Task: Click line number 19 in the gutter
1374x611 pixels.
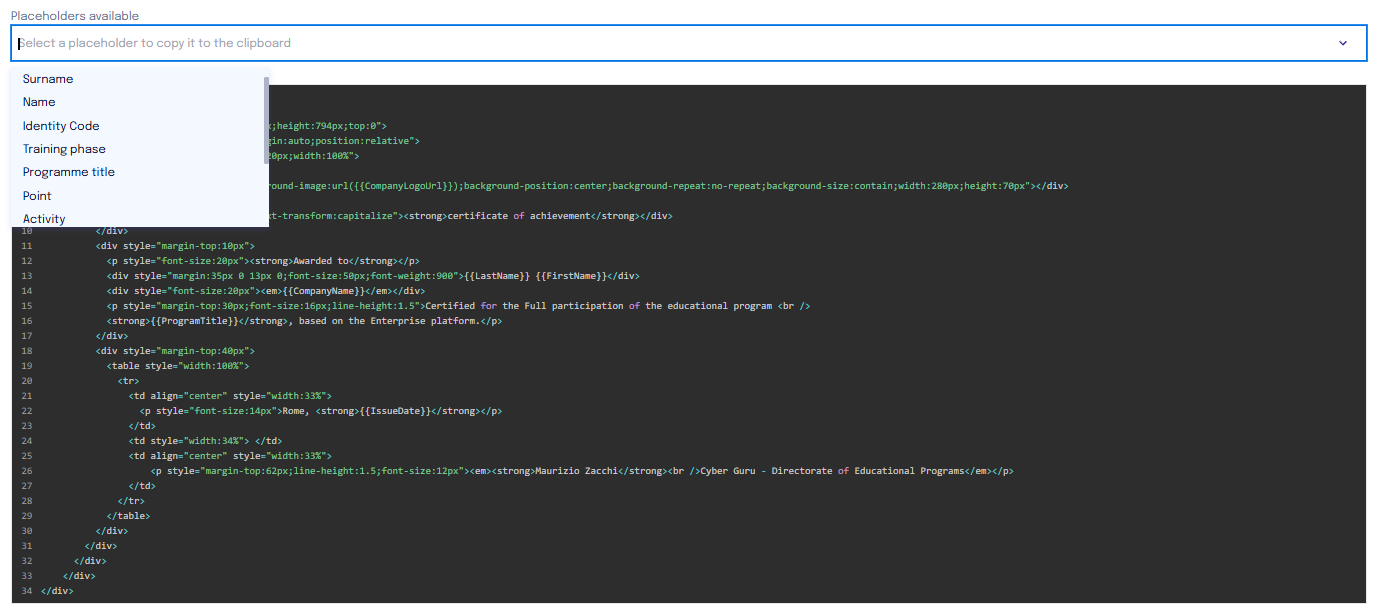Action: [x=27, y=366]
